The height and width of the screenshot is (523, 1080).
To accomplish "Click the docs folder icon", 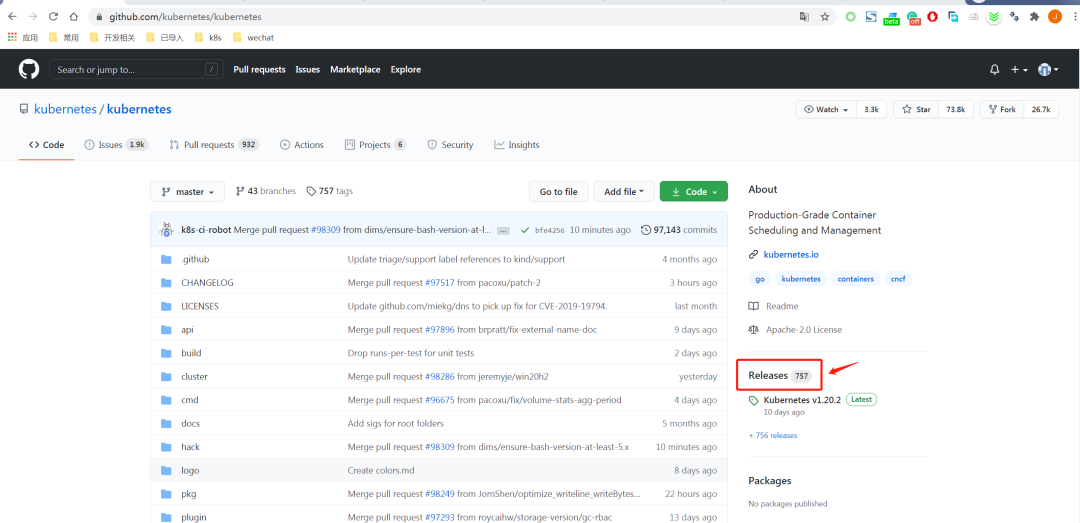I will tap(166, 423).
